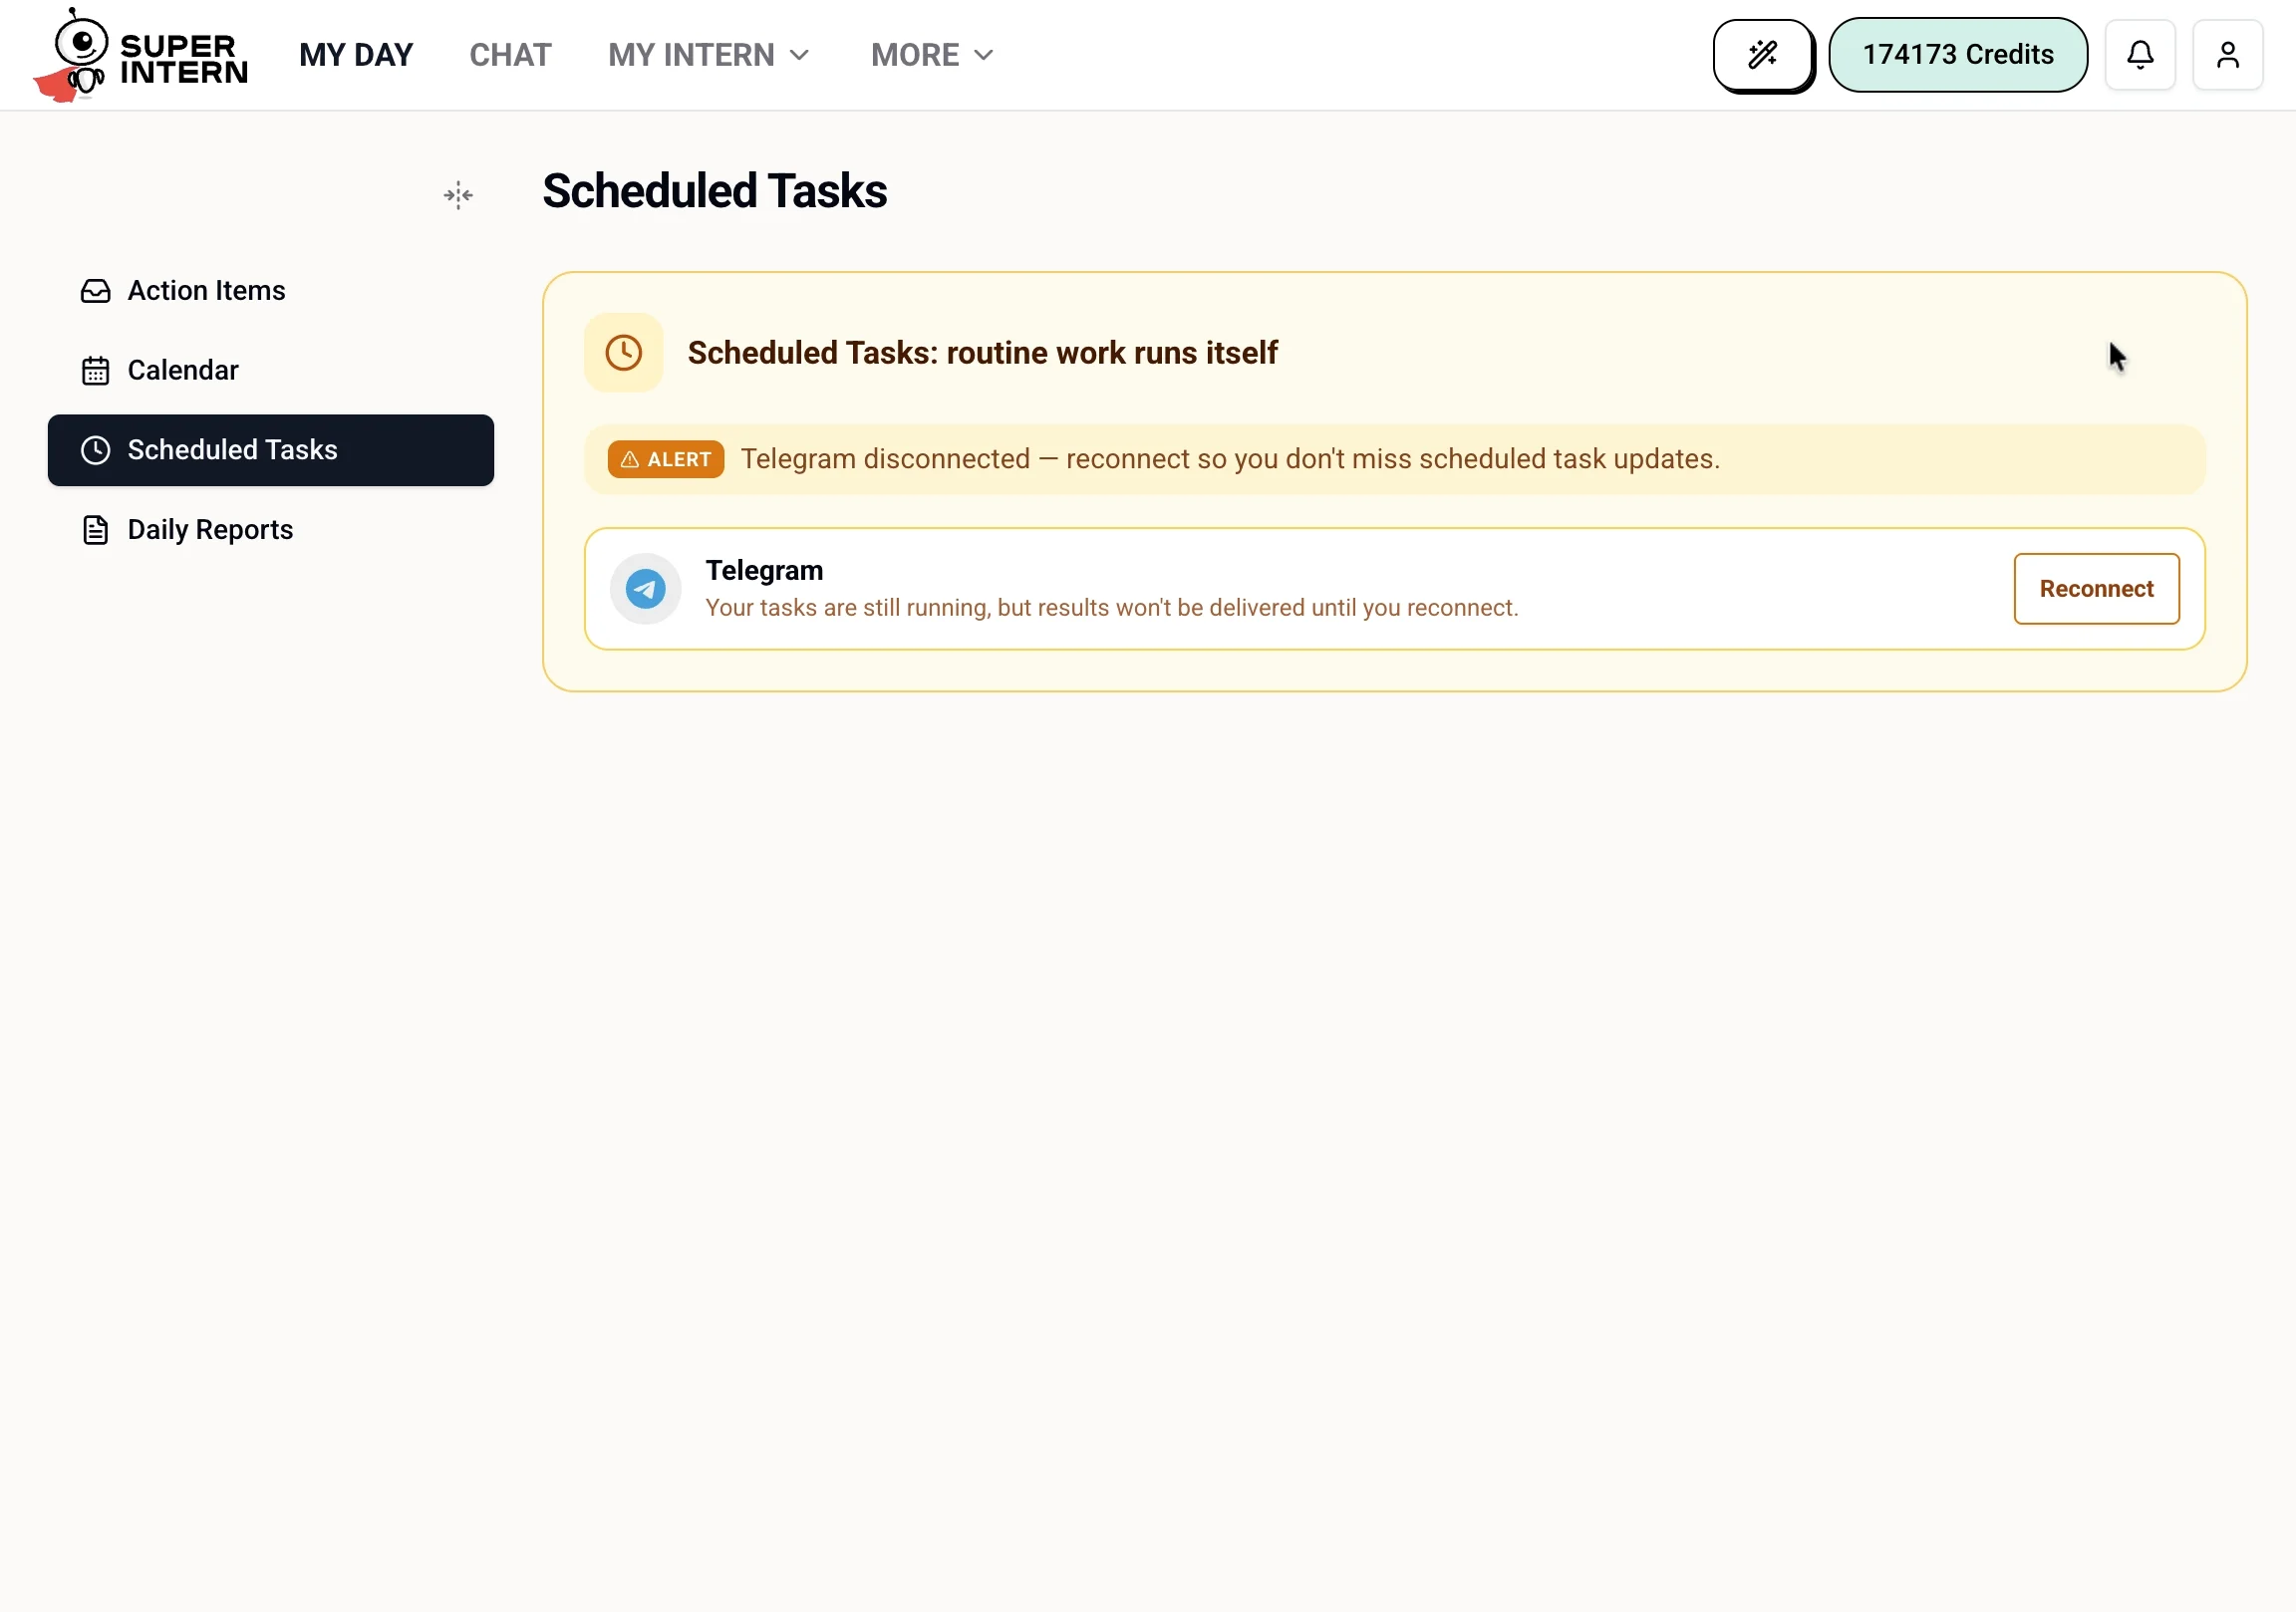This screenshot has width=2296, height=1612.
Task: Click the 'Telegram disconnected' alert message
Action: click(1230, 459)
